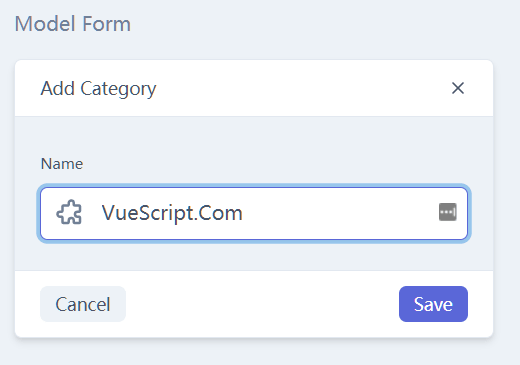The image size is (520, 365).
Task: Click footer area between Cancel and Save
Action: (262, 304)
